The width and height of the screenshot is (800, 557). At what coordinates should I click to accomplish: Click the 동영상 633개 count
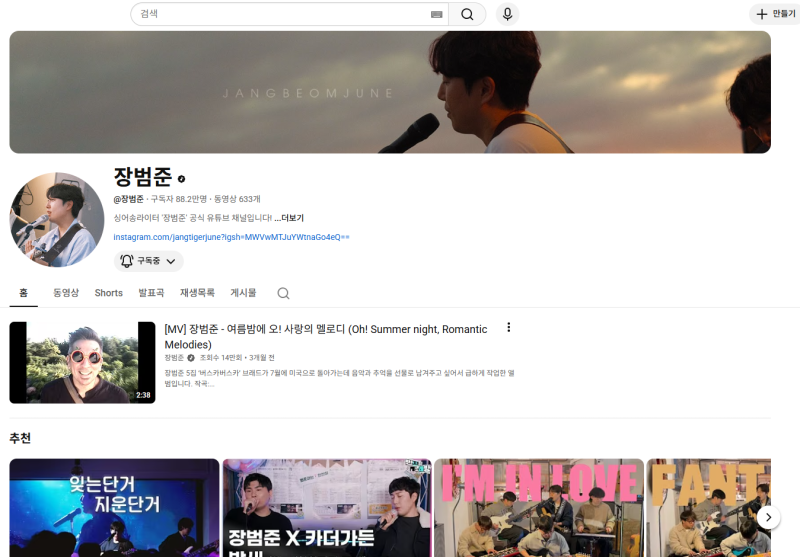pos(237,199)
